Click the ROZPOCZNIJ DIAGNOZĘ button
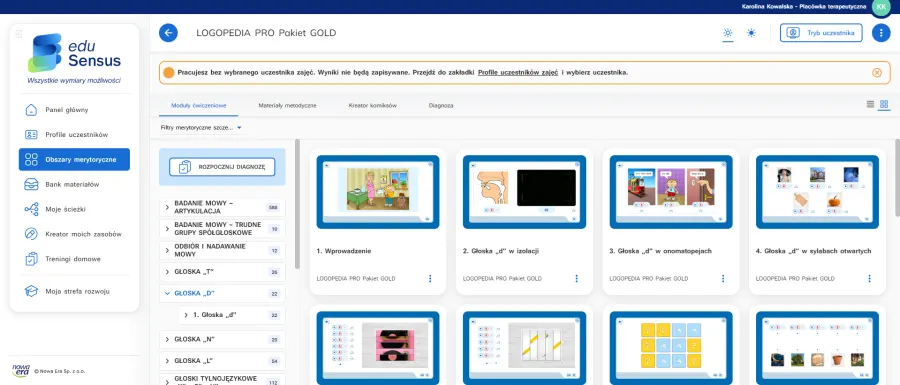This screenshot has height=385, width=900. pos(222,167)
